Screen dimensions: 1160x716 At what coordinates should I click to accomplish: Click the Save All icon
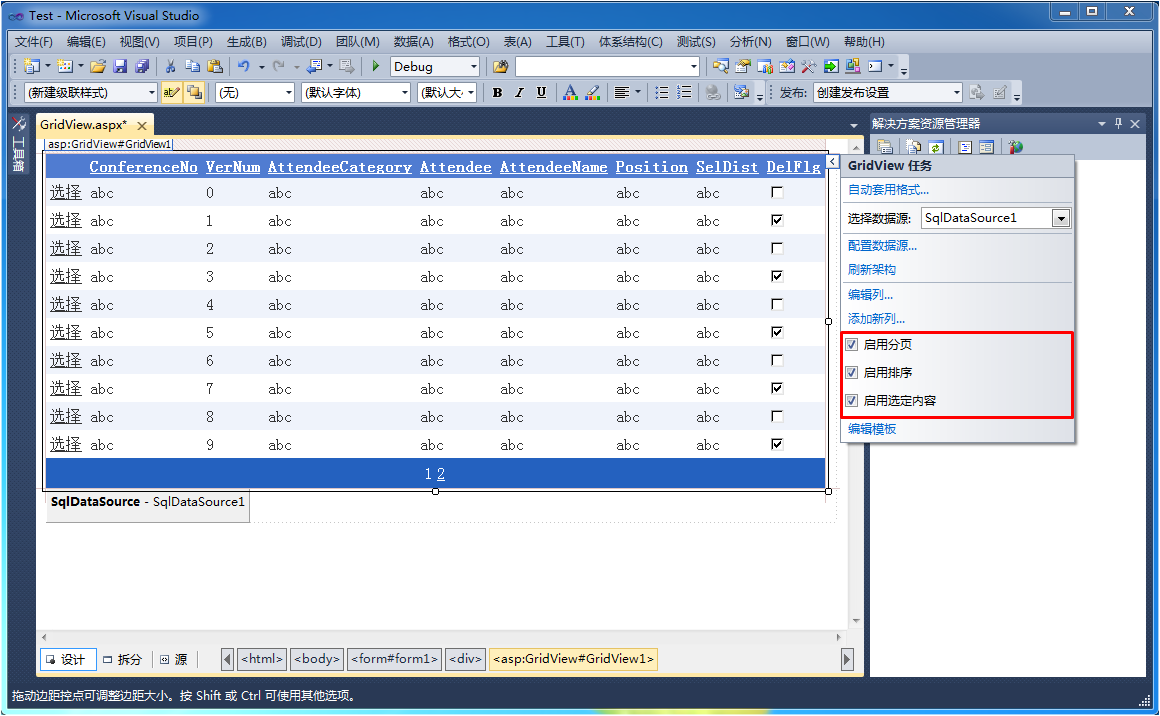click(x=142, y=67)
